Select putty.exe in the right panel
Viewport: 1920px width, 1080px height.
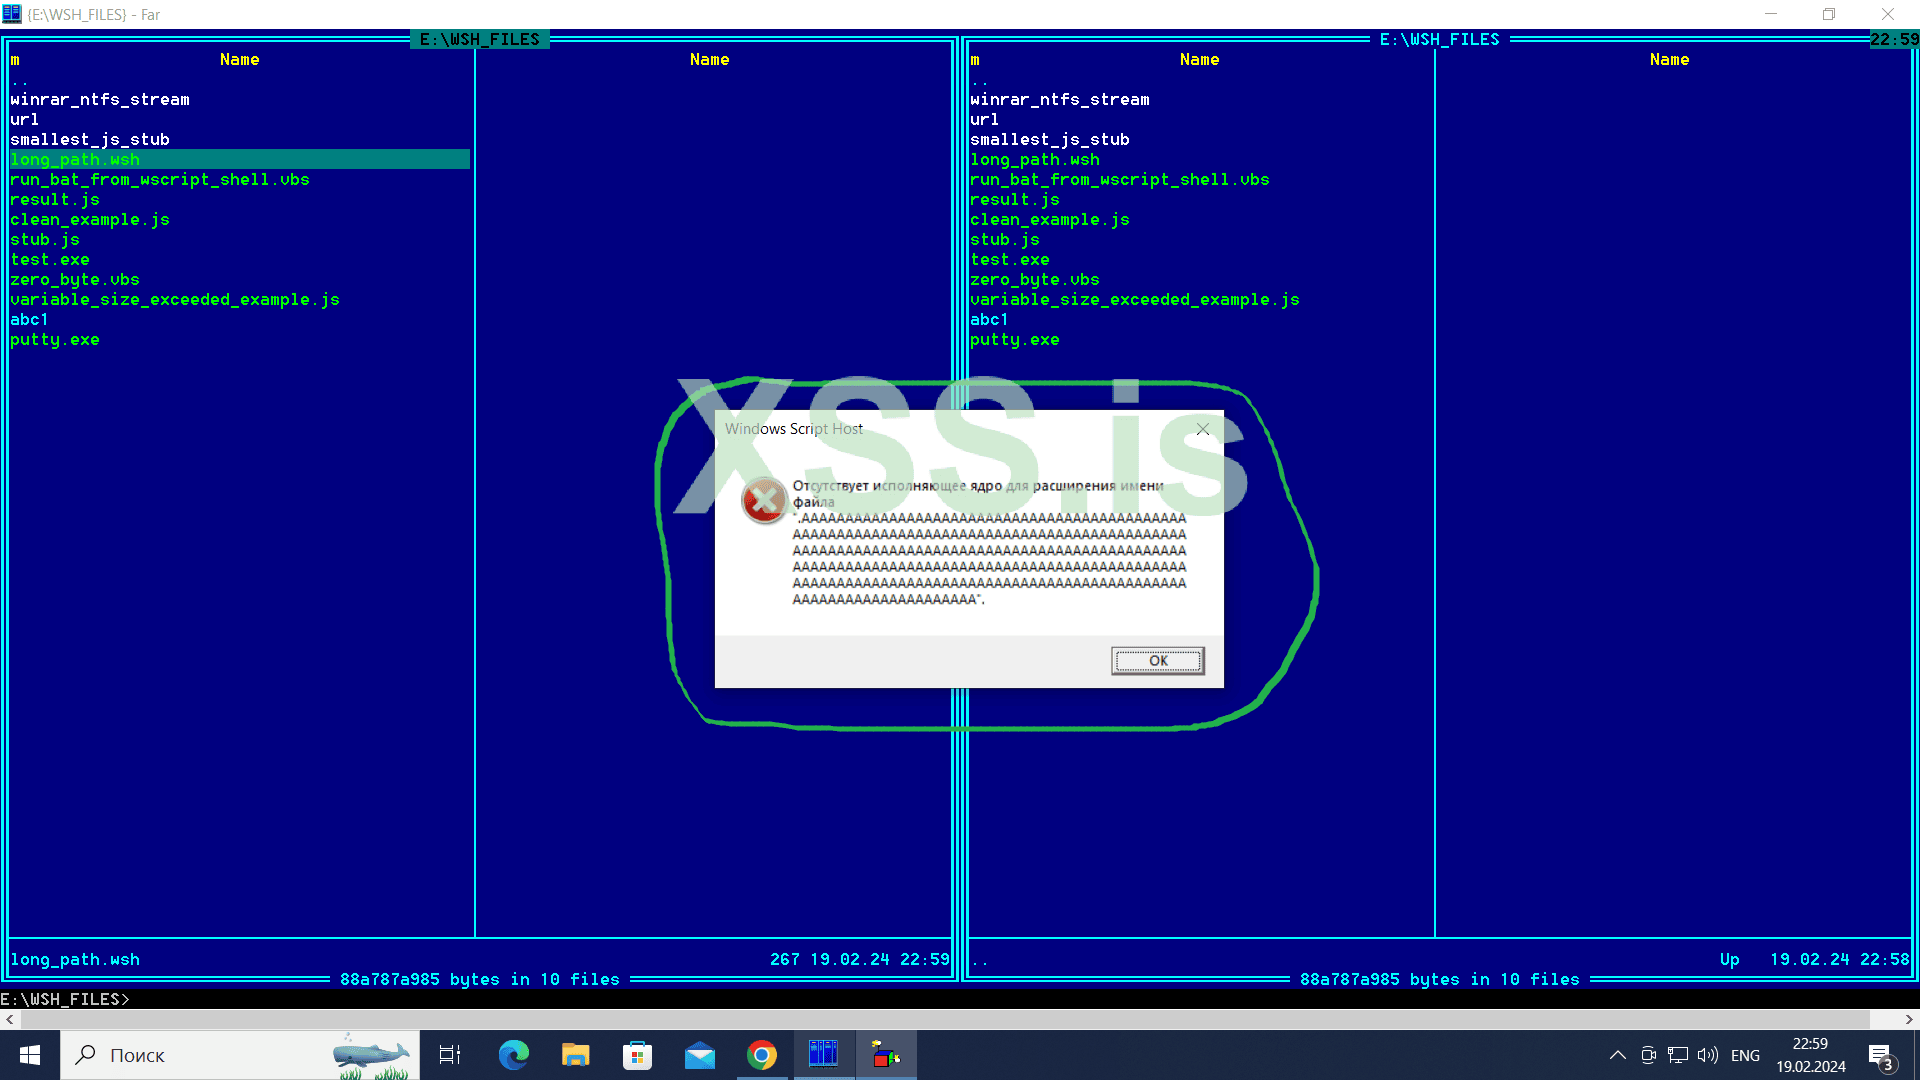click(1014, 339)
